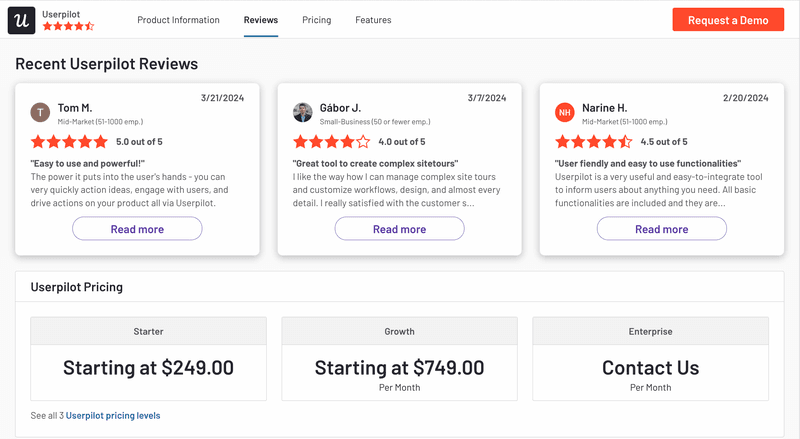The image size is (800, 439).
Task: Click reviewer name Tom M.
Action: [x=75, y=108]
